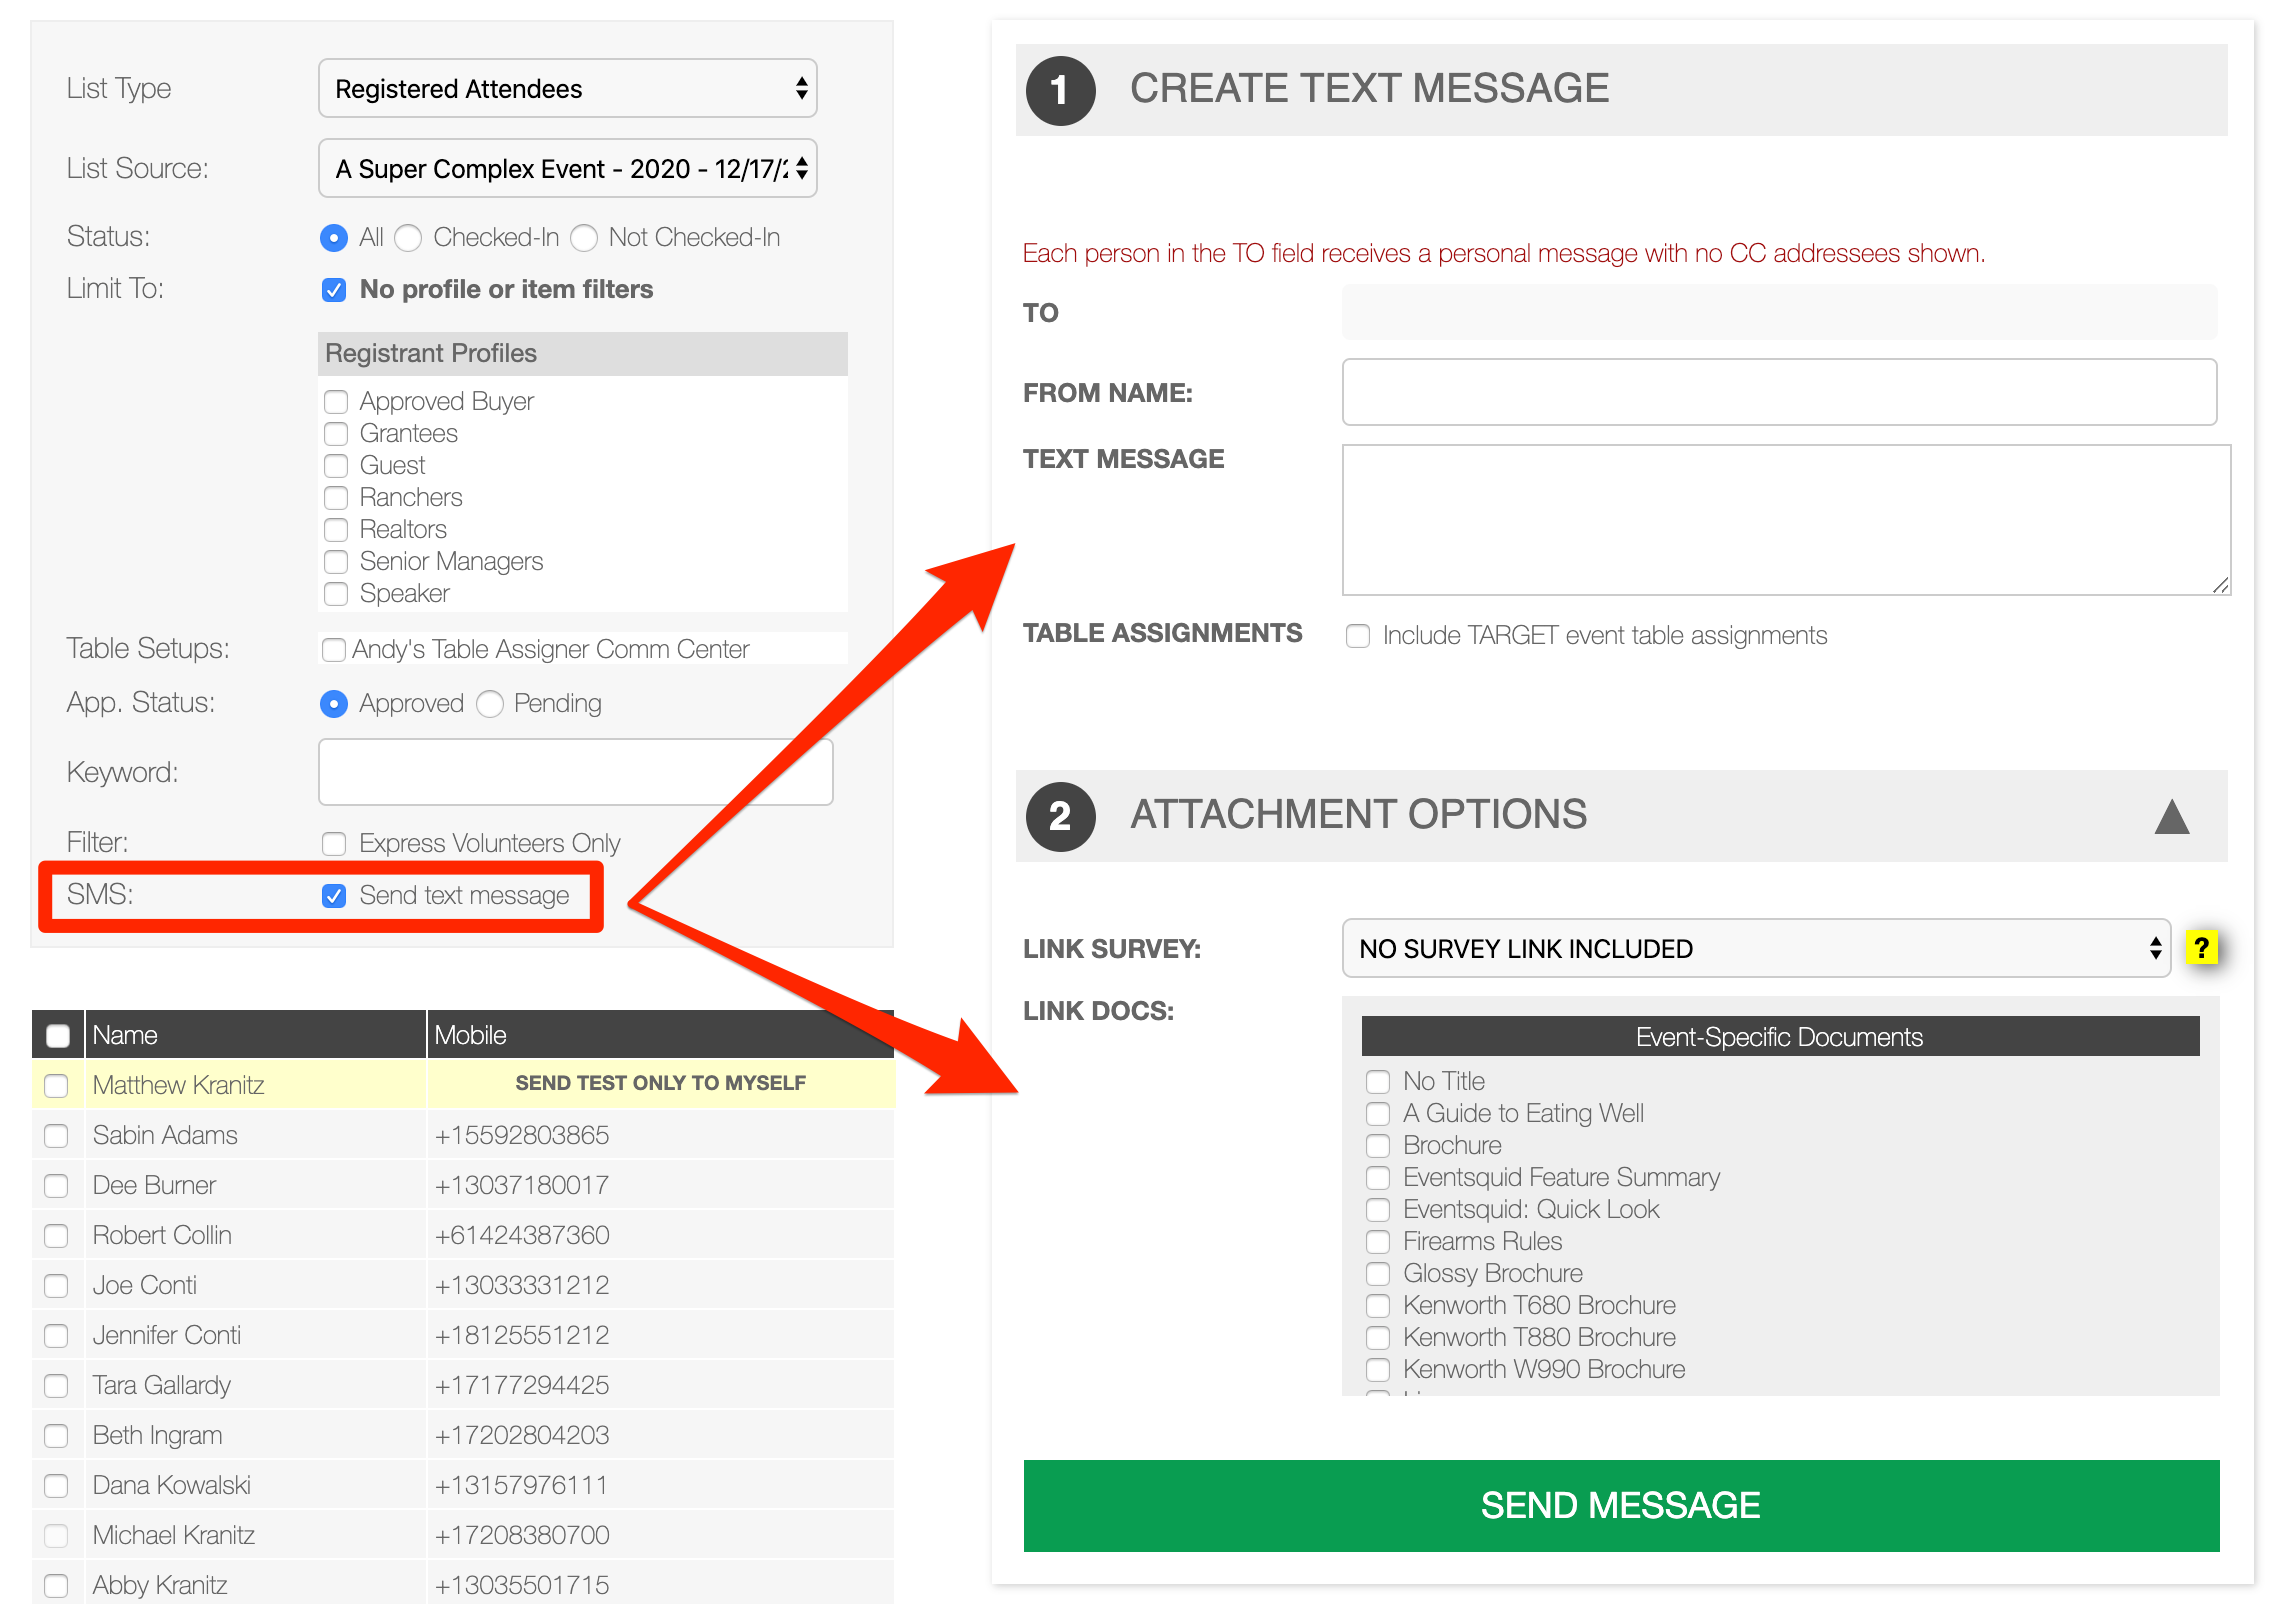Select the All status radio button
Viewport: 2280px width, 1604px height.
334,238
